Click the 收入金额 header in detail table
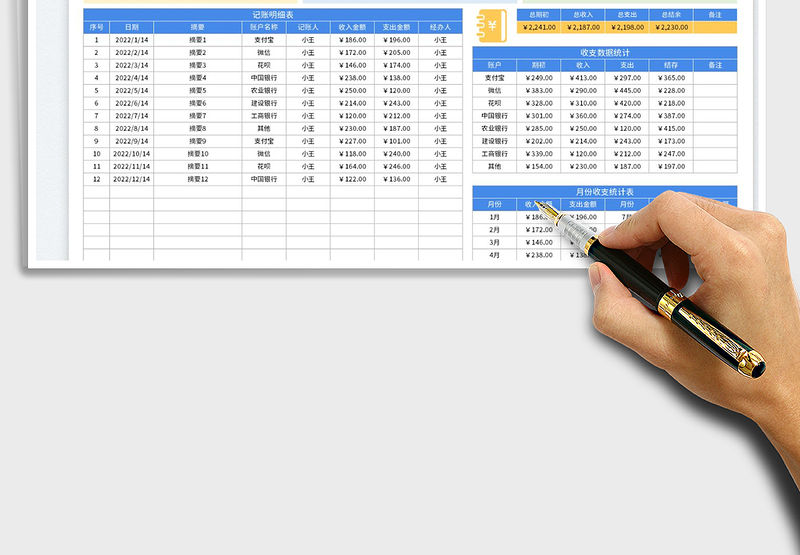Image resolution: width=800 pixels, height=555 pixels. (352, 27)
